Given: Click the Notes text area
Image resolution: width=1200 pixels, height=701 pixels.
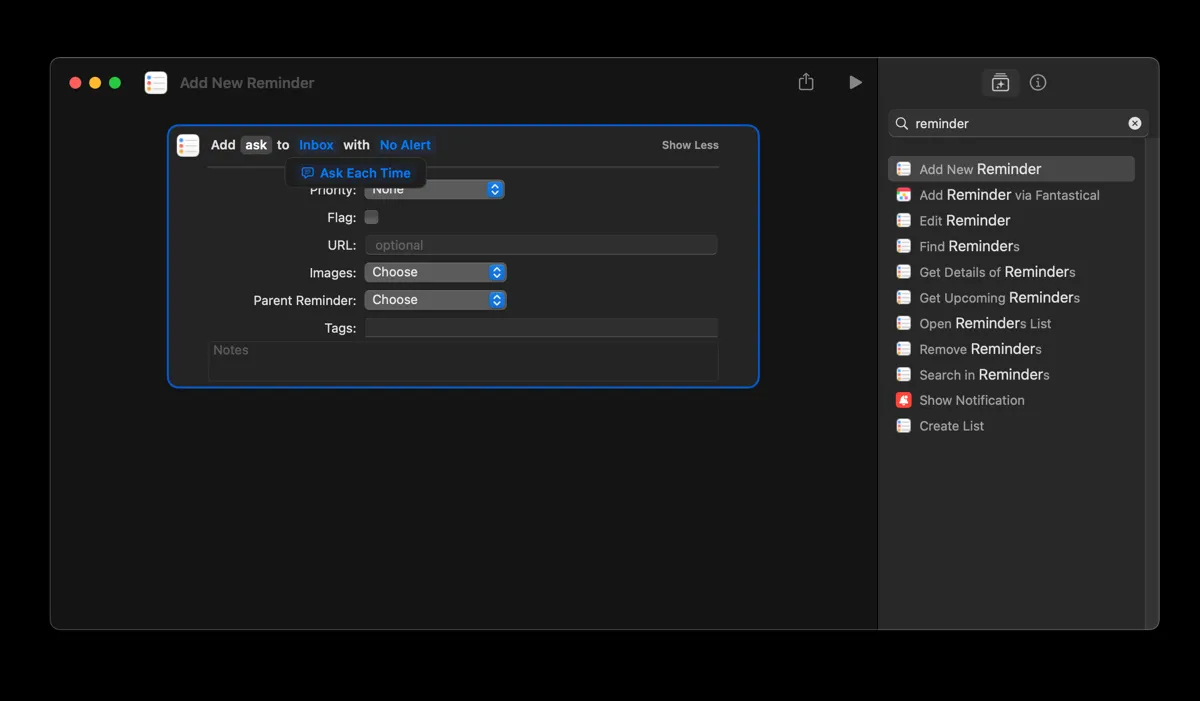Looking at the screenshot, I should point(463,361).
